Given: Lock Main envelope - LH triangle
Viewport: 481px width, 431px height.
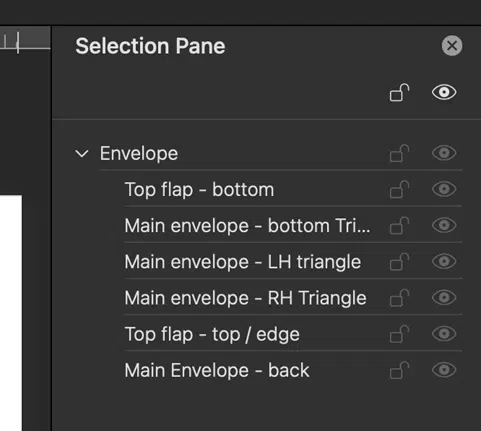Looking at the screenshot, I should click(x=399, y=262).
